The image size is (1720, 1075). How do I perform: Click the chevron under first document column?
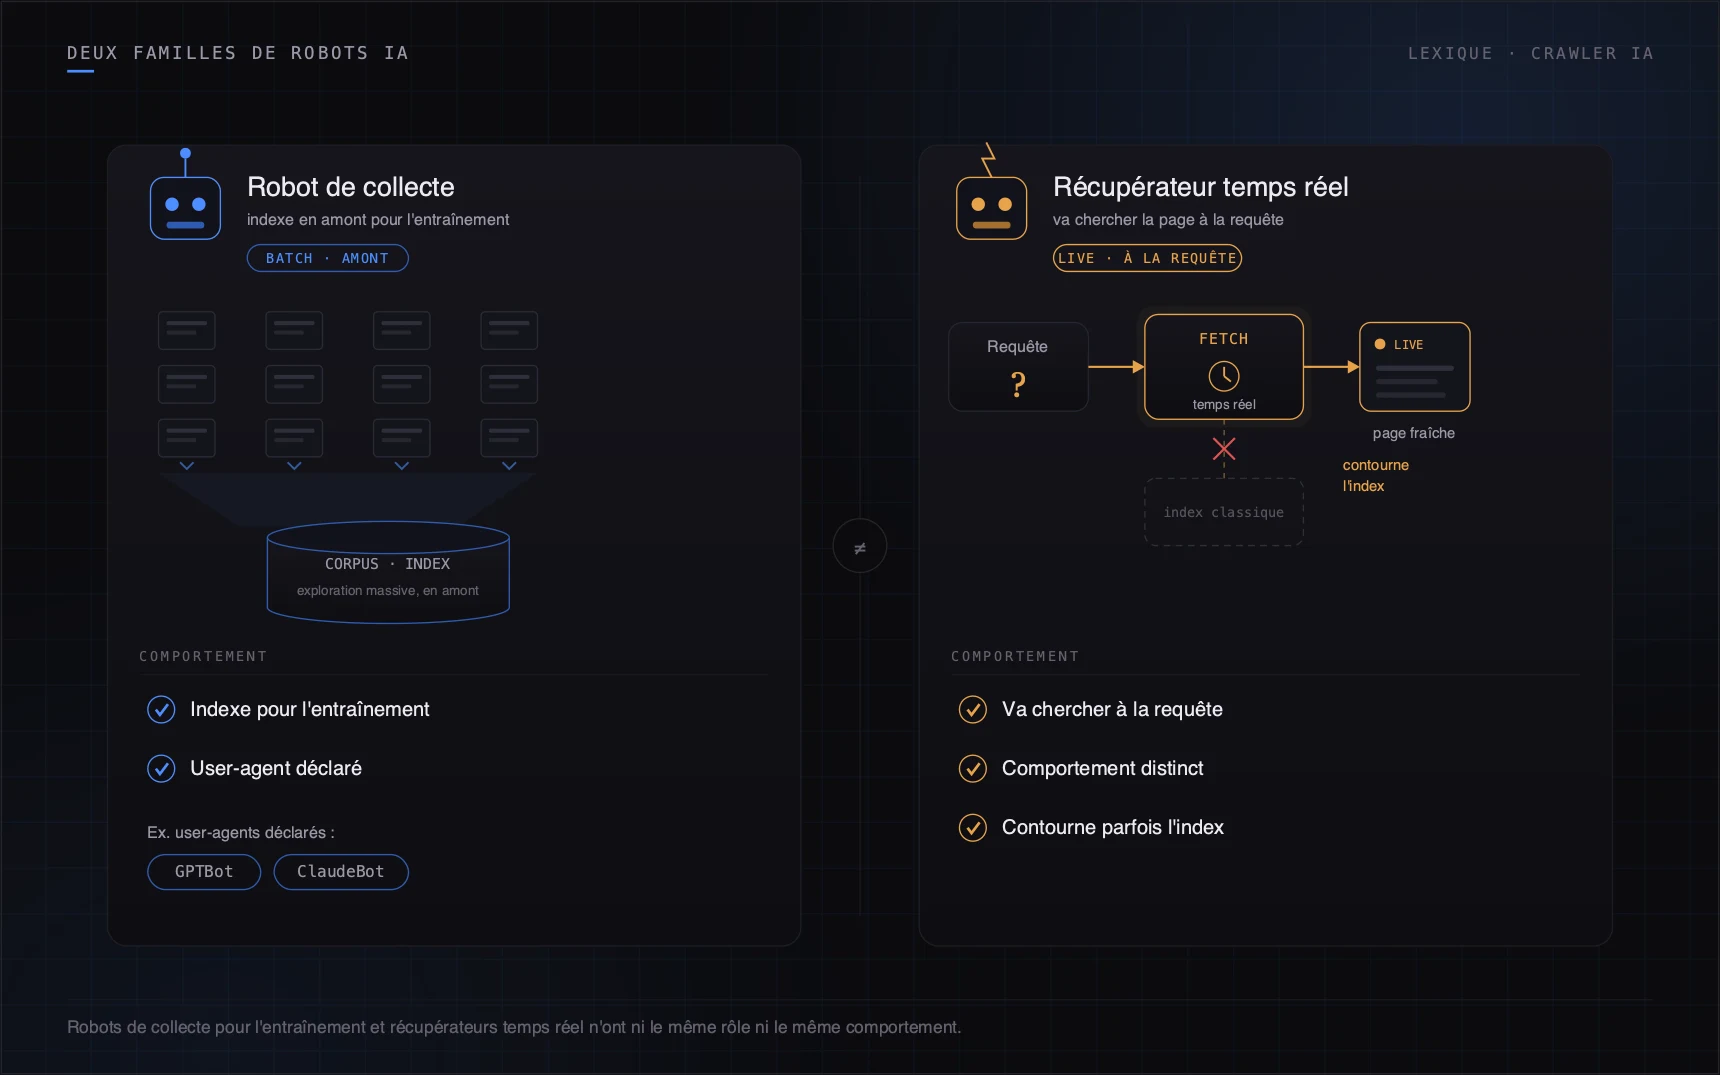click(187, 466)
